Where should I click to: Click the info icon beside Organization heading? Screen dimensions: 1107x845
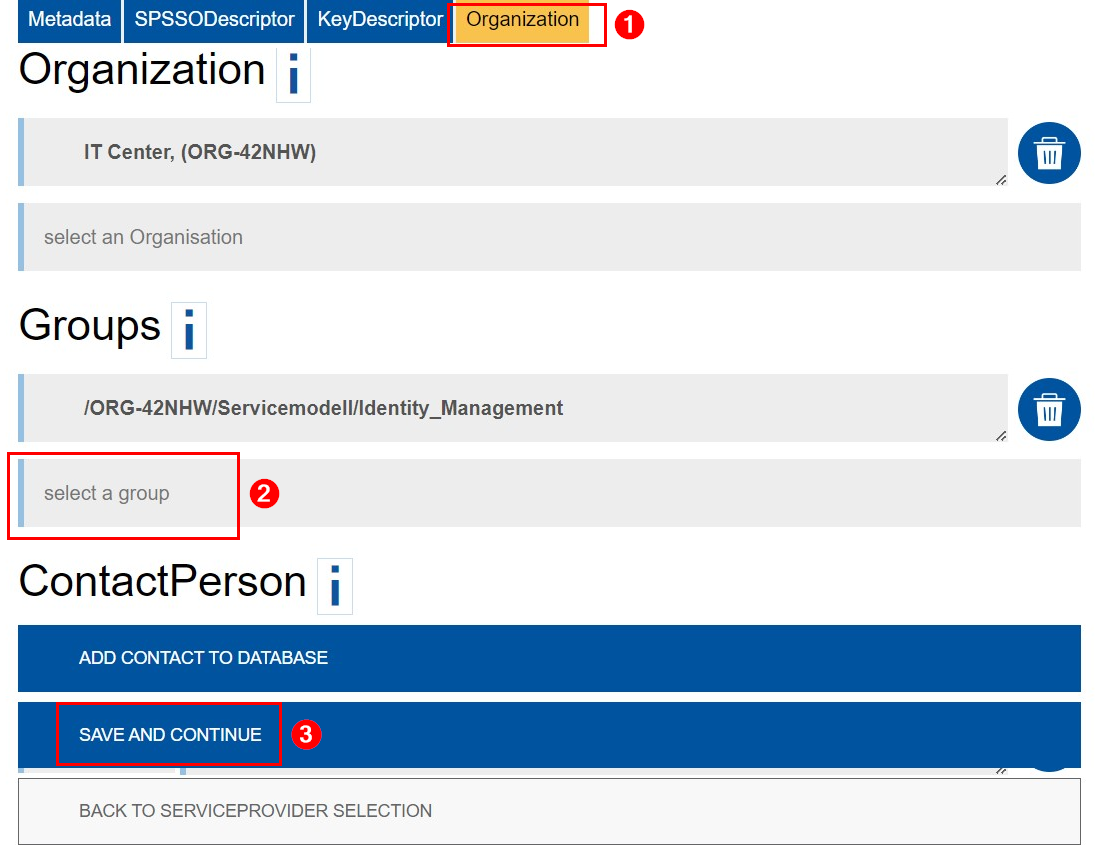pyautogui.click(x=293, y=74)
